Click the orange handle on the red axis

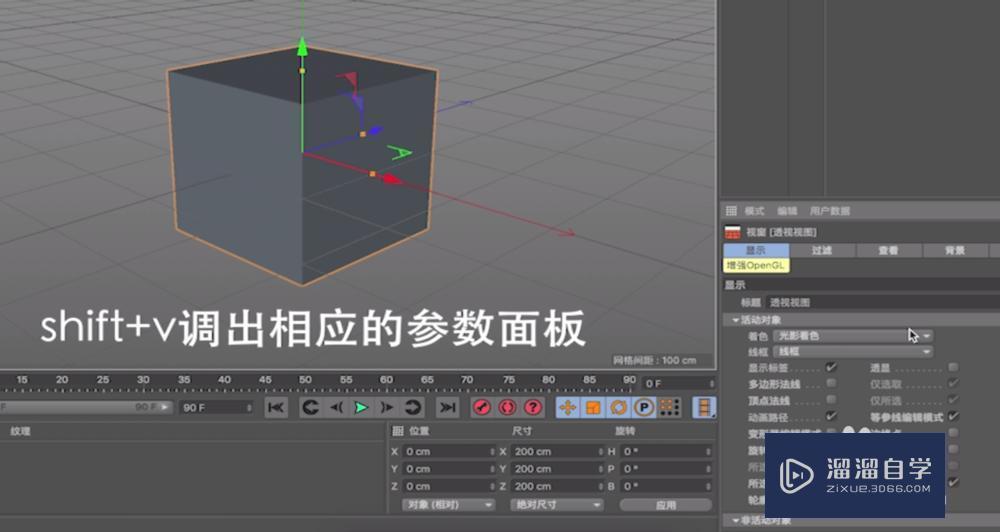click(372, 174)
